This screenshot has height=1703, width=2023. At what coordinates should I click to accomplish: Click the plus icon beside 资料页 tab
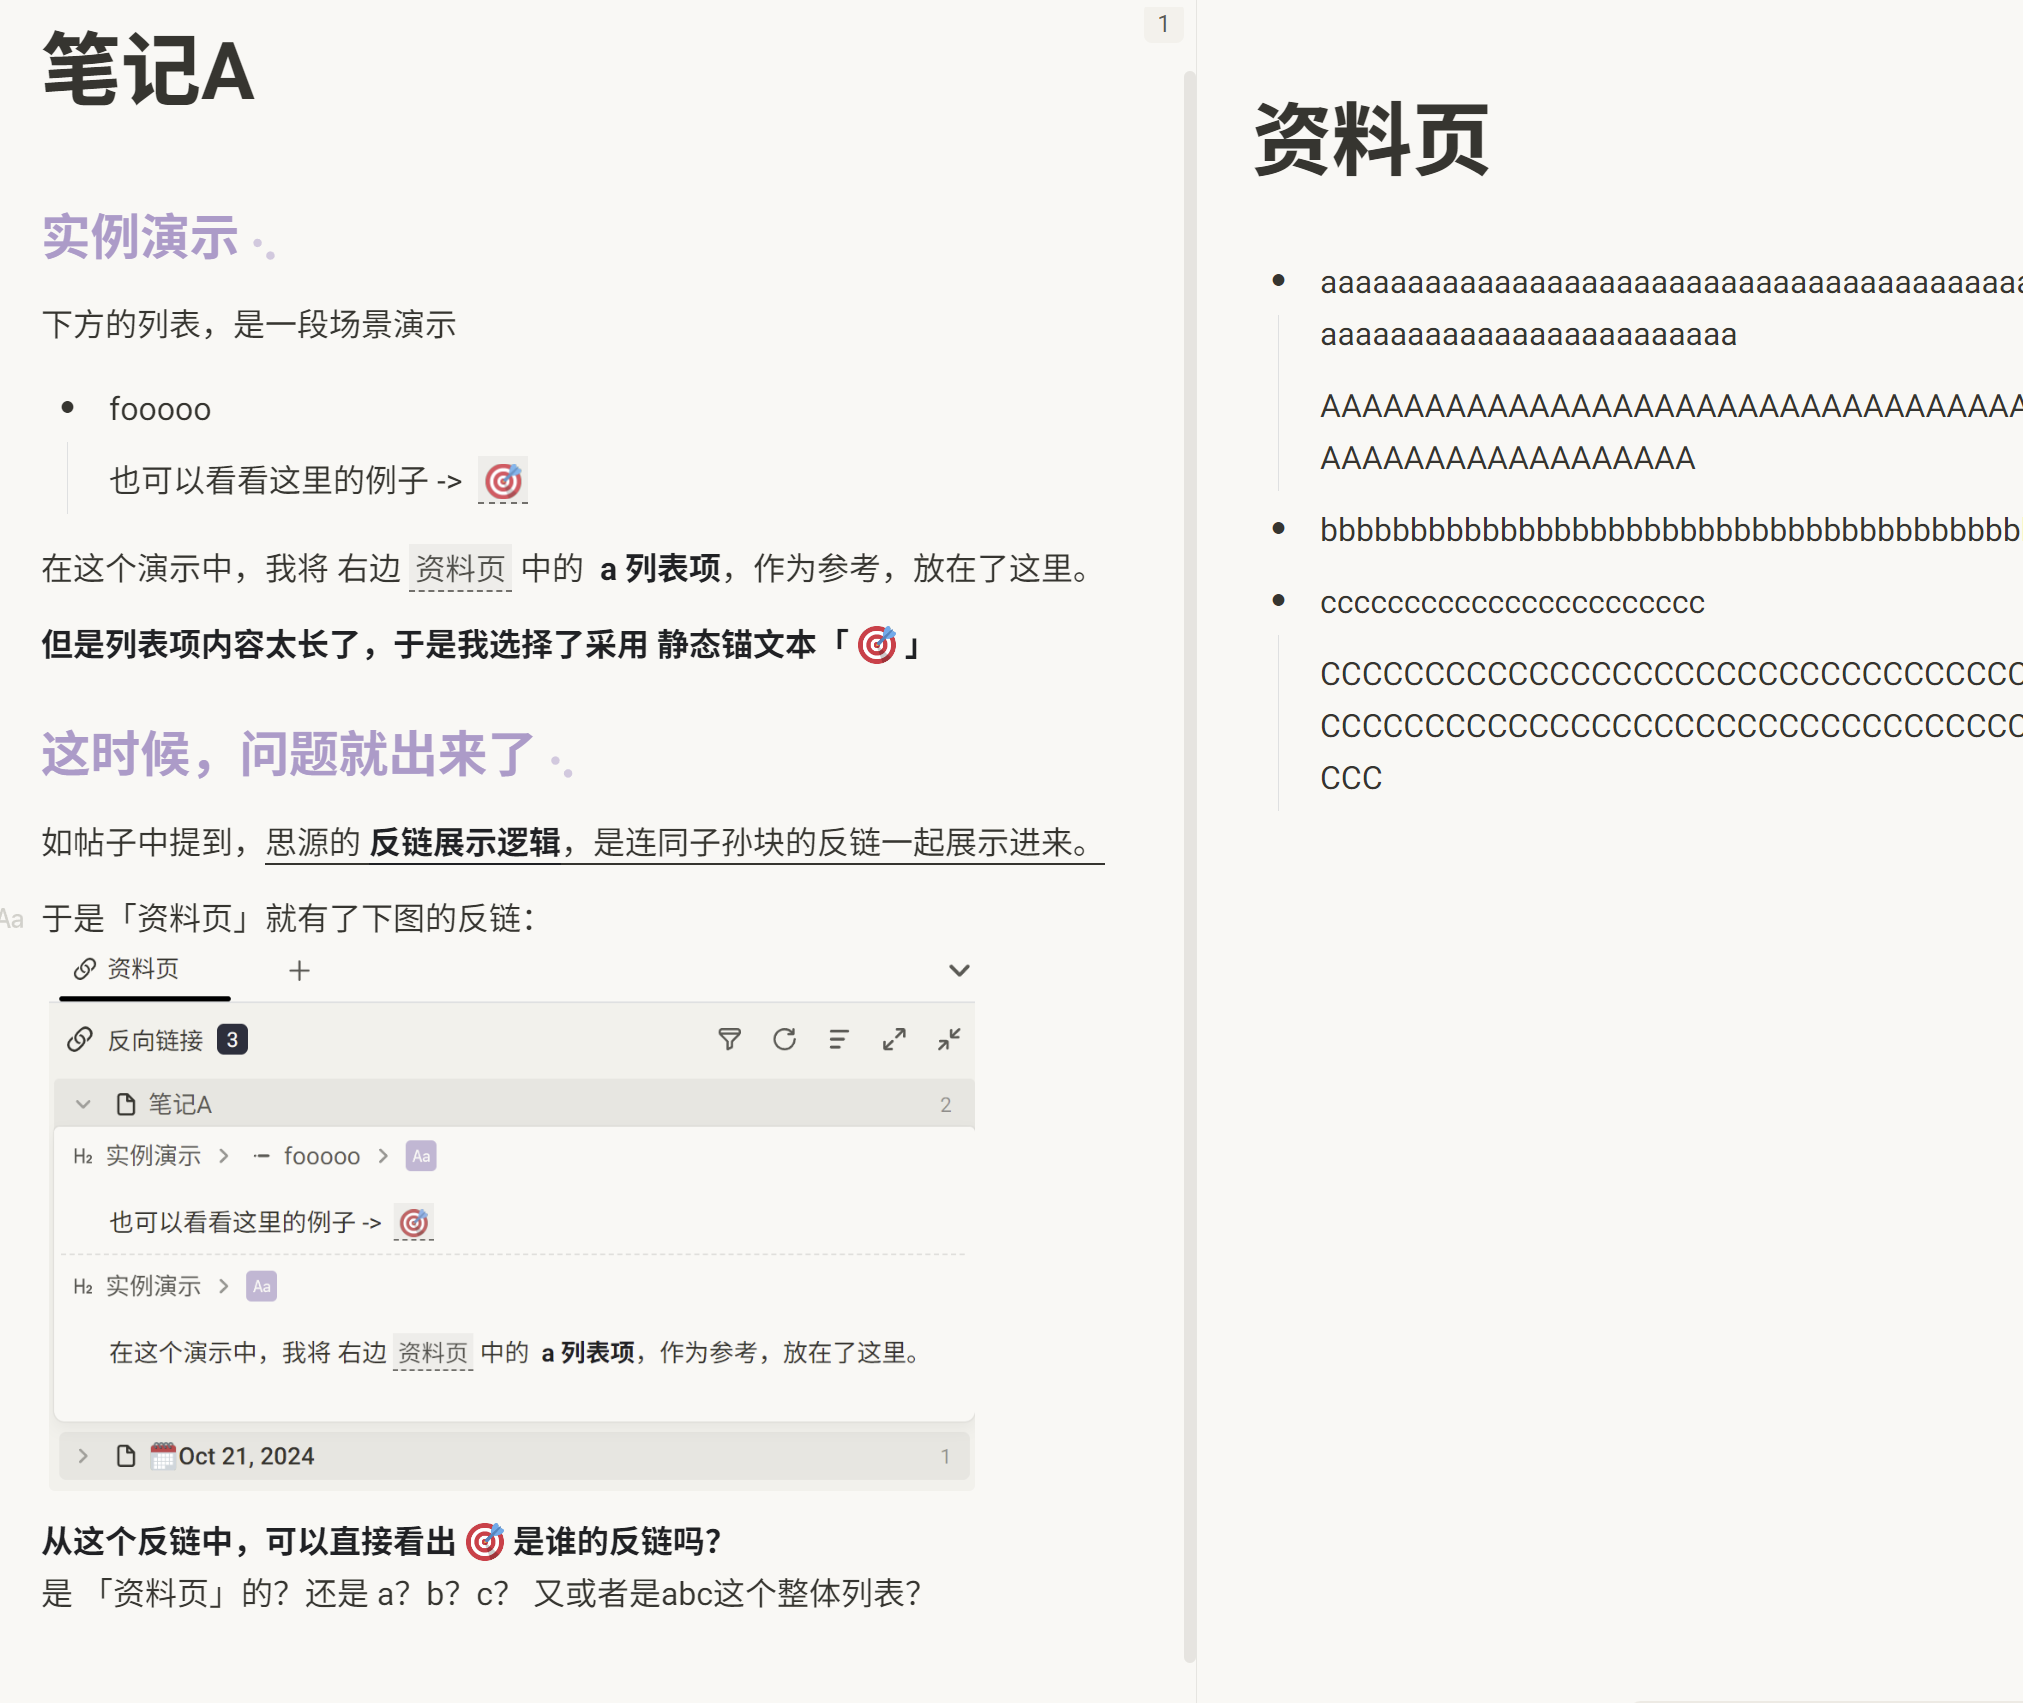pos(299,971)
